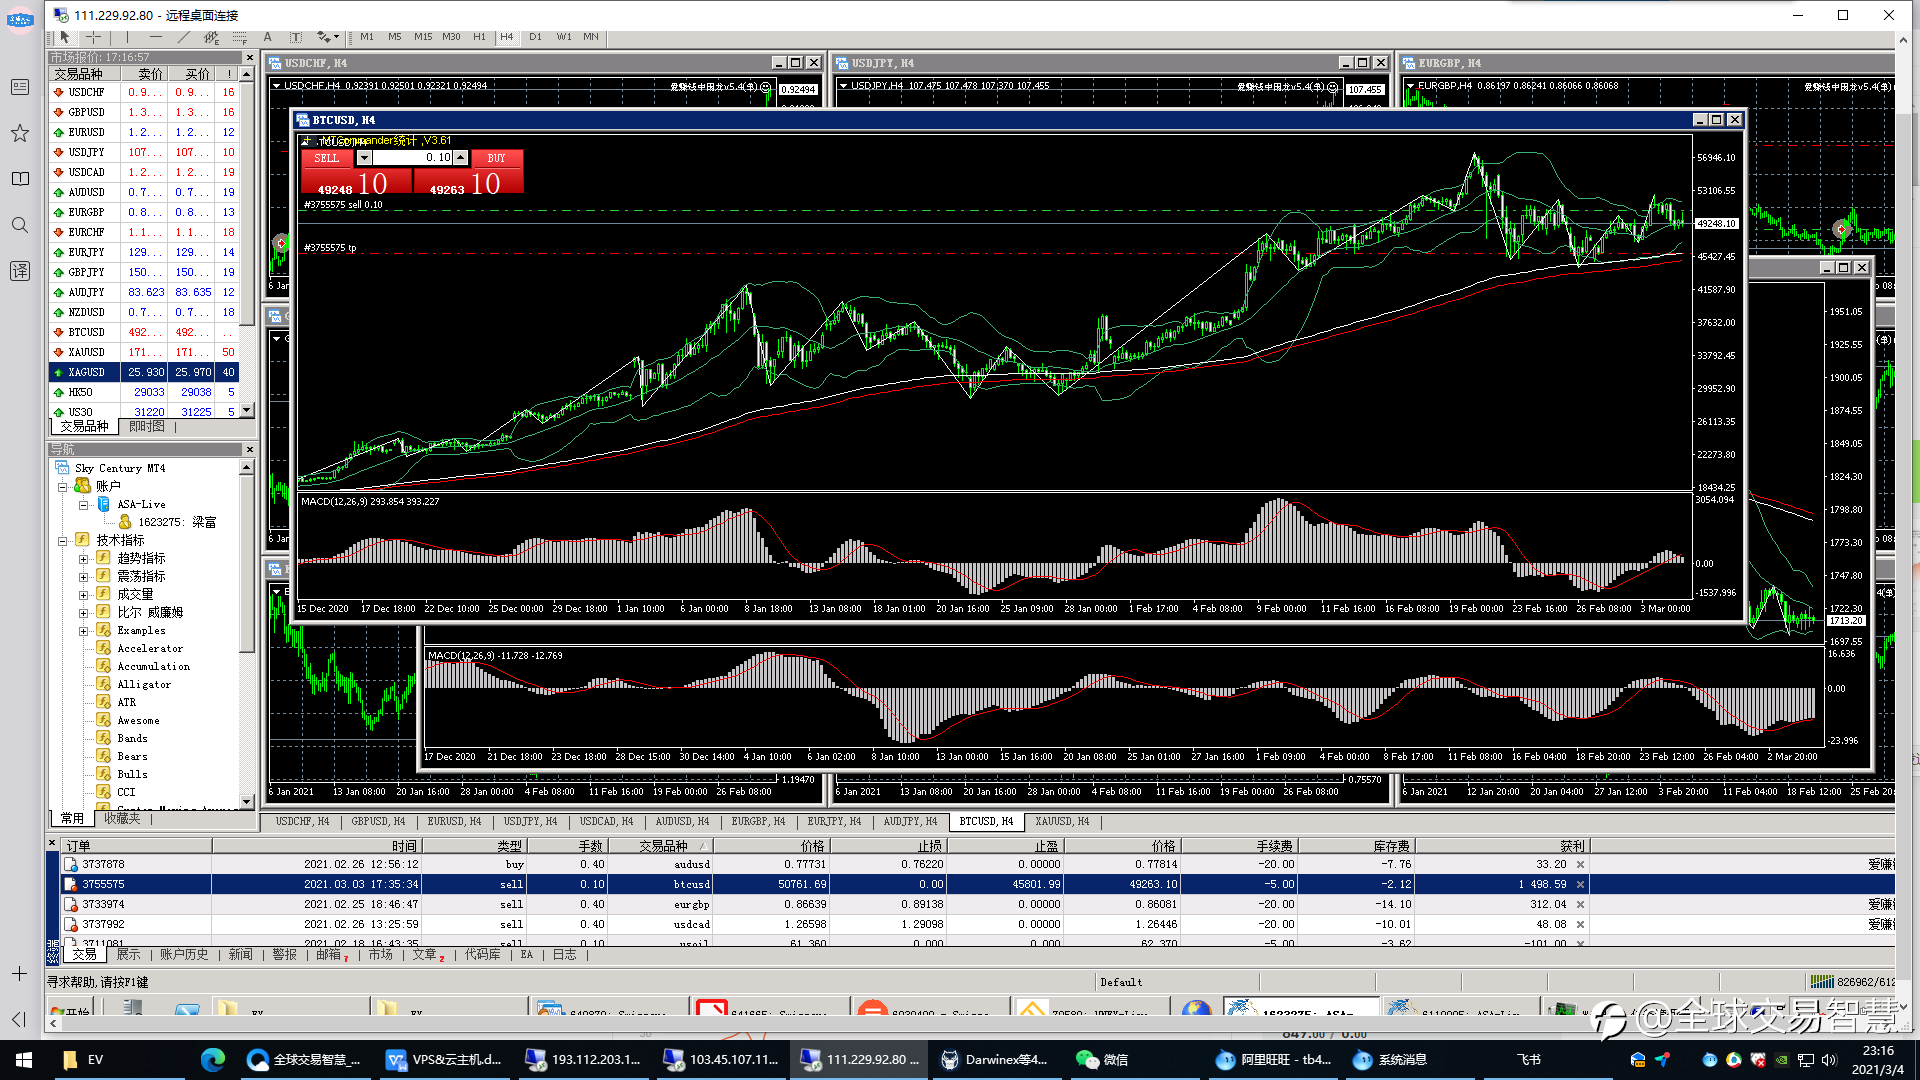
Task: Close the Navigator panel
Action: pos(249,449)
